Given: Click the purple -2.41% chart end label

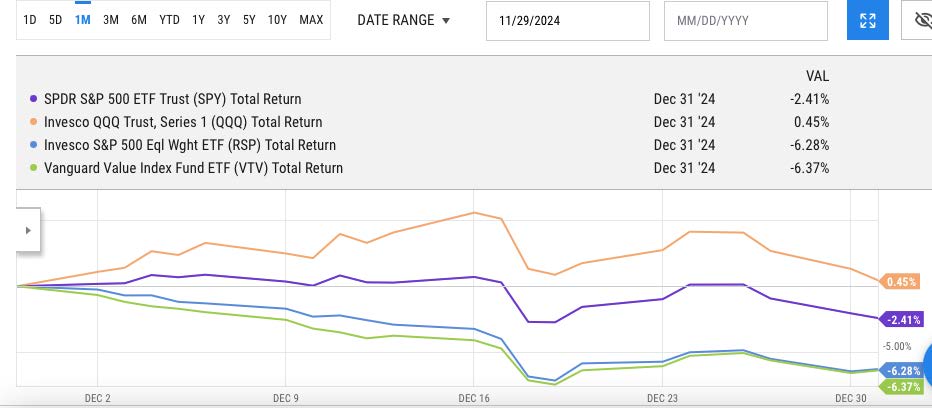Looking at the screenshot, I should point(902,320).
